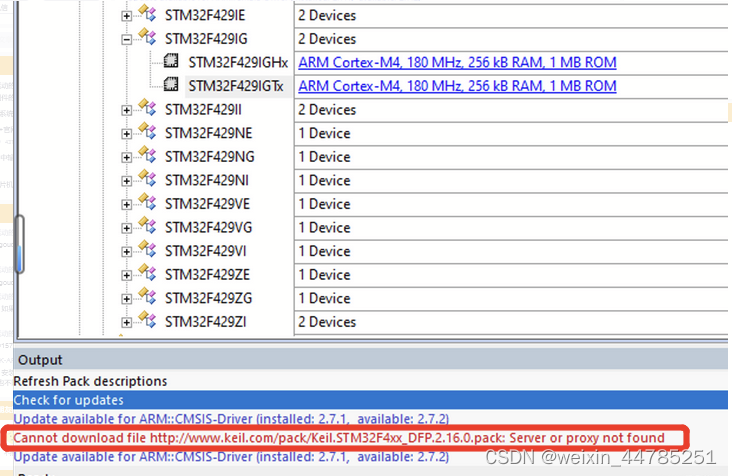Select the STM32F429NI tree item

pyautogui.click(x=207, y=181)
